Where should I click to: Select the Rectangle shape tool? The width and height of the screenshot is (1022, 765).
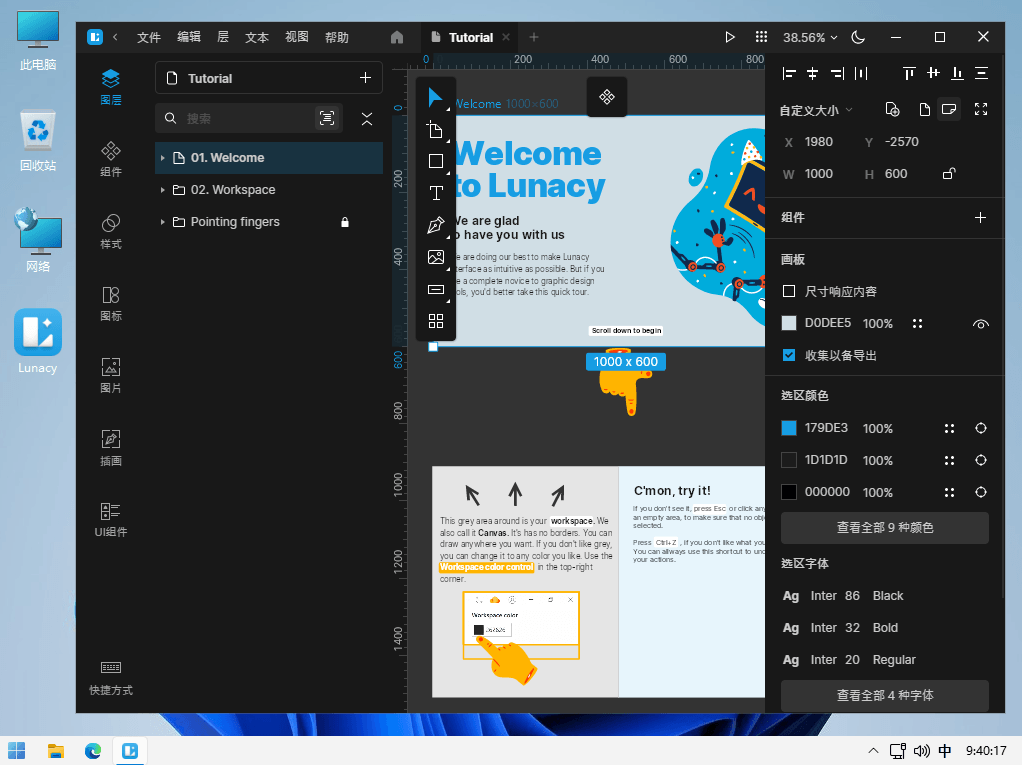pos(435,161)
